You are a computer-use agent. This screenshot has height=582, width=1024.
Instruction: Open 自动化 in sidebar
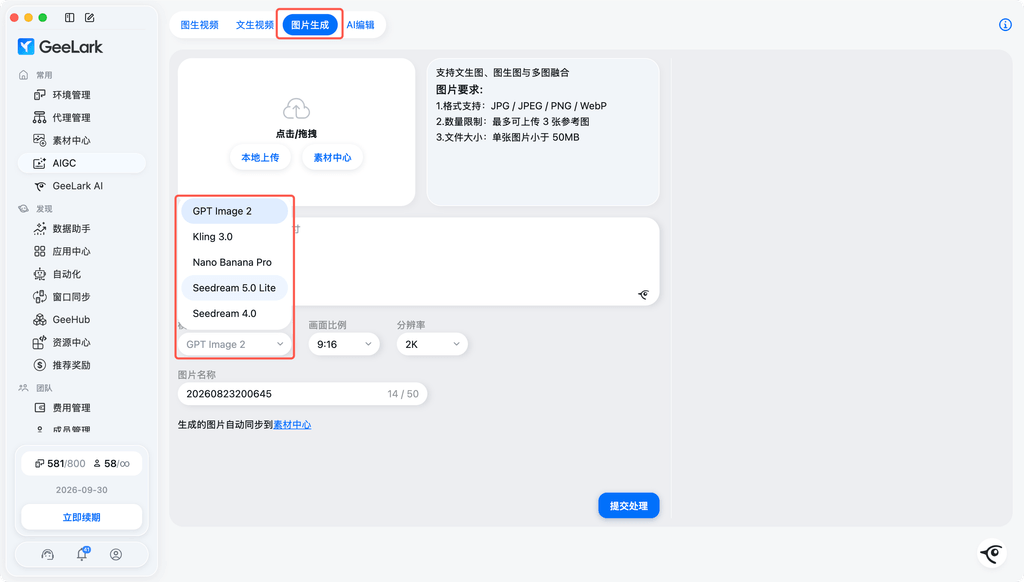coord(82,274)
